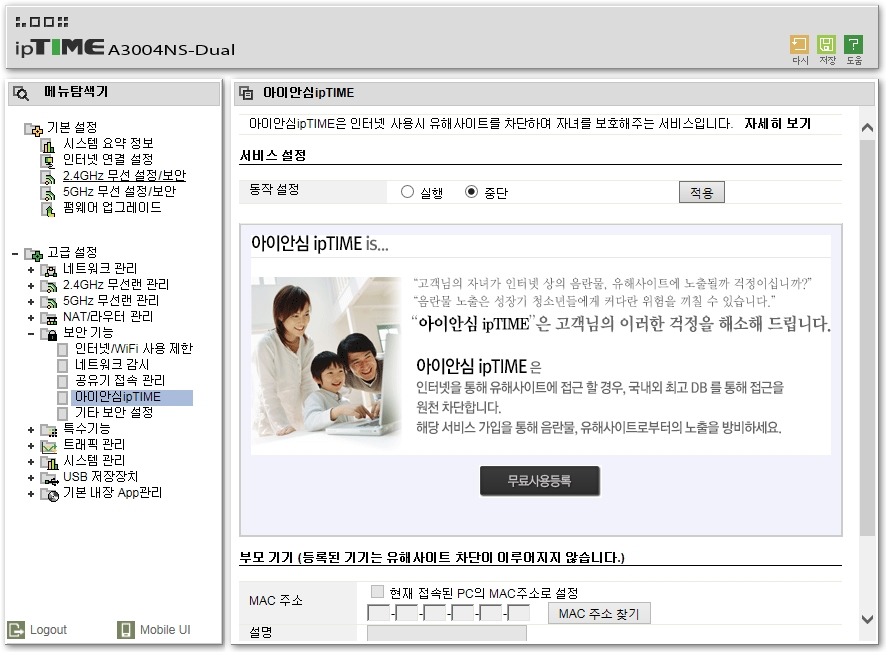Click the scrollbar up arrow
The image size is (890, 656).
click(x=867, y=128)
